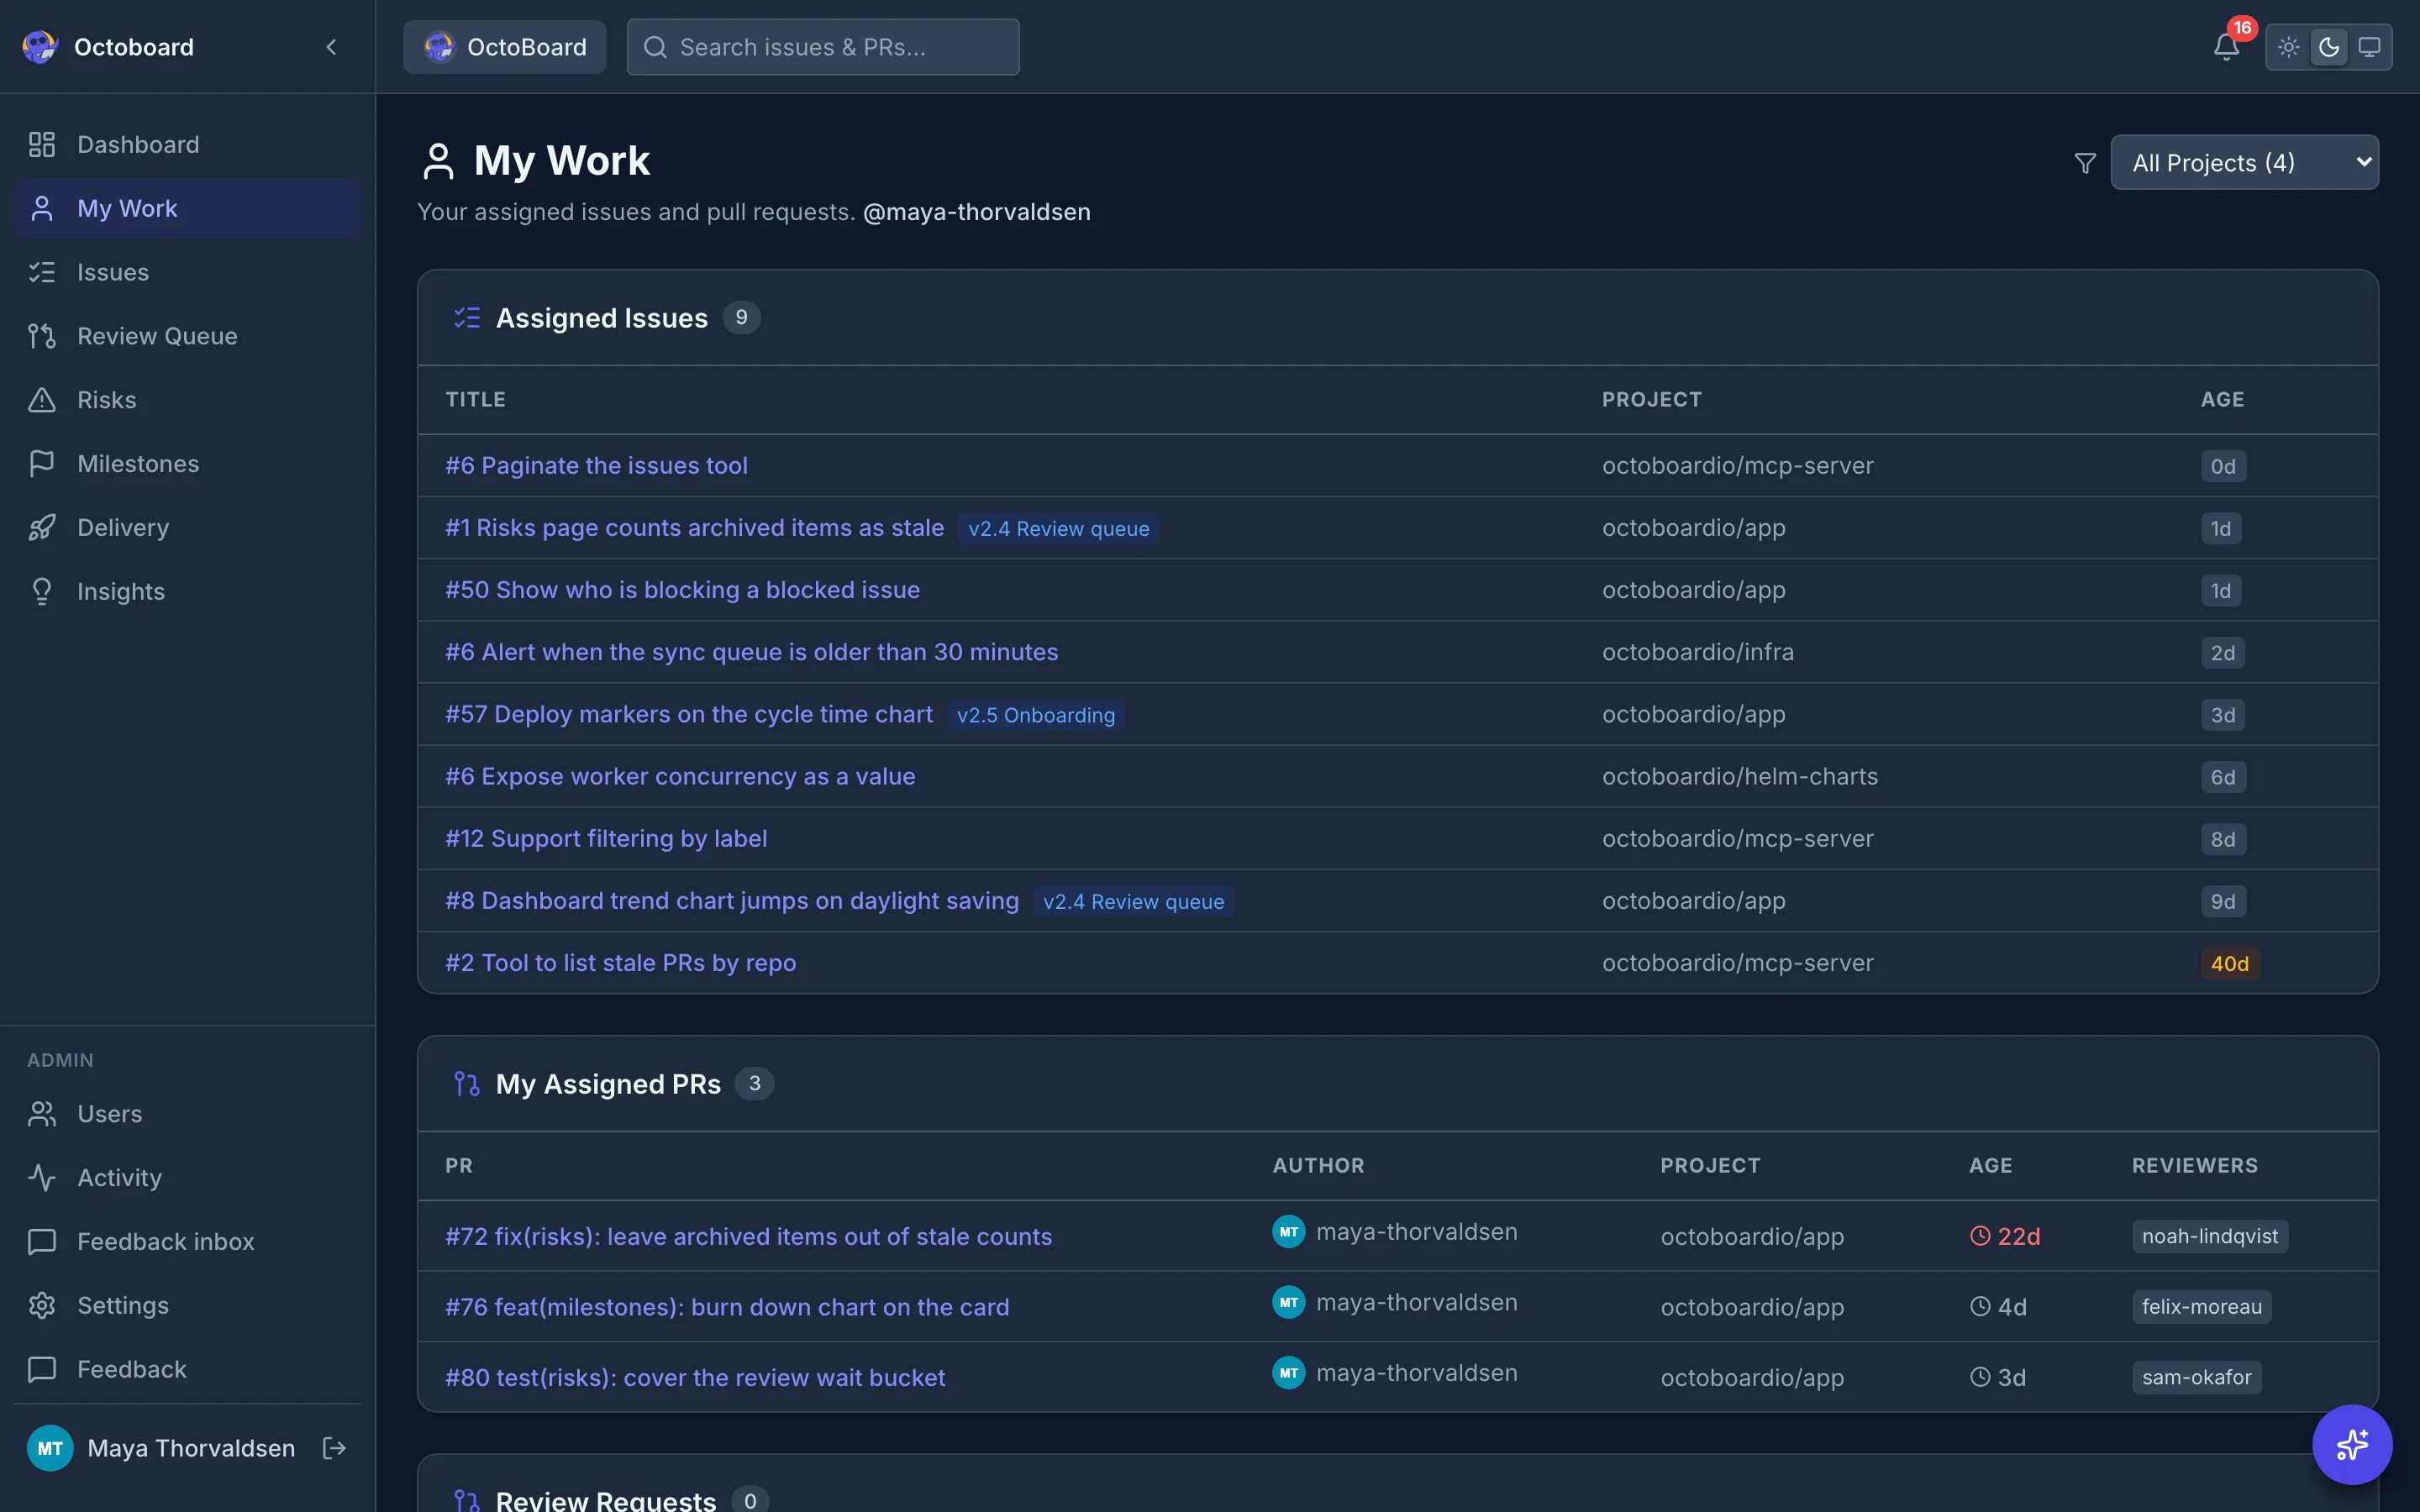Open the notifications bell
Viewport: 2420px width, 1512px height.
(2225, 47)
